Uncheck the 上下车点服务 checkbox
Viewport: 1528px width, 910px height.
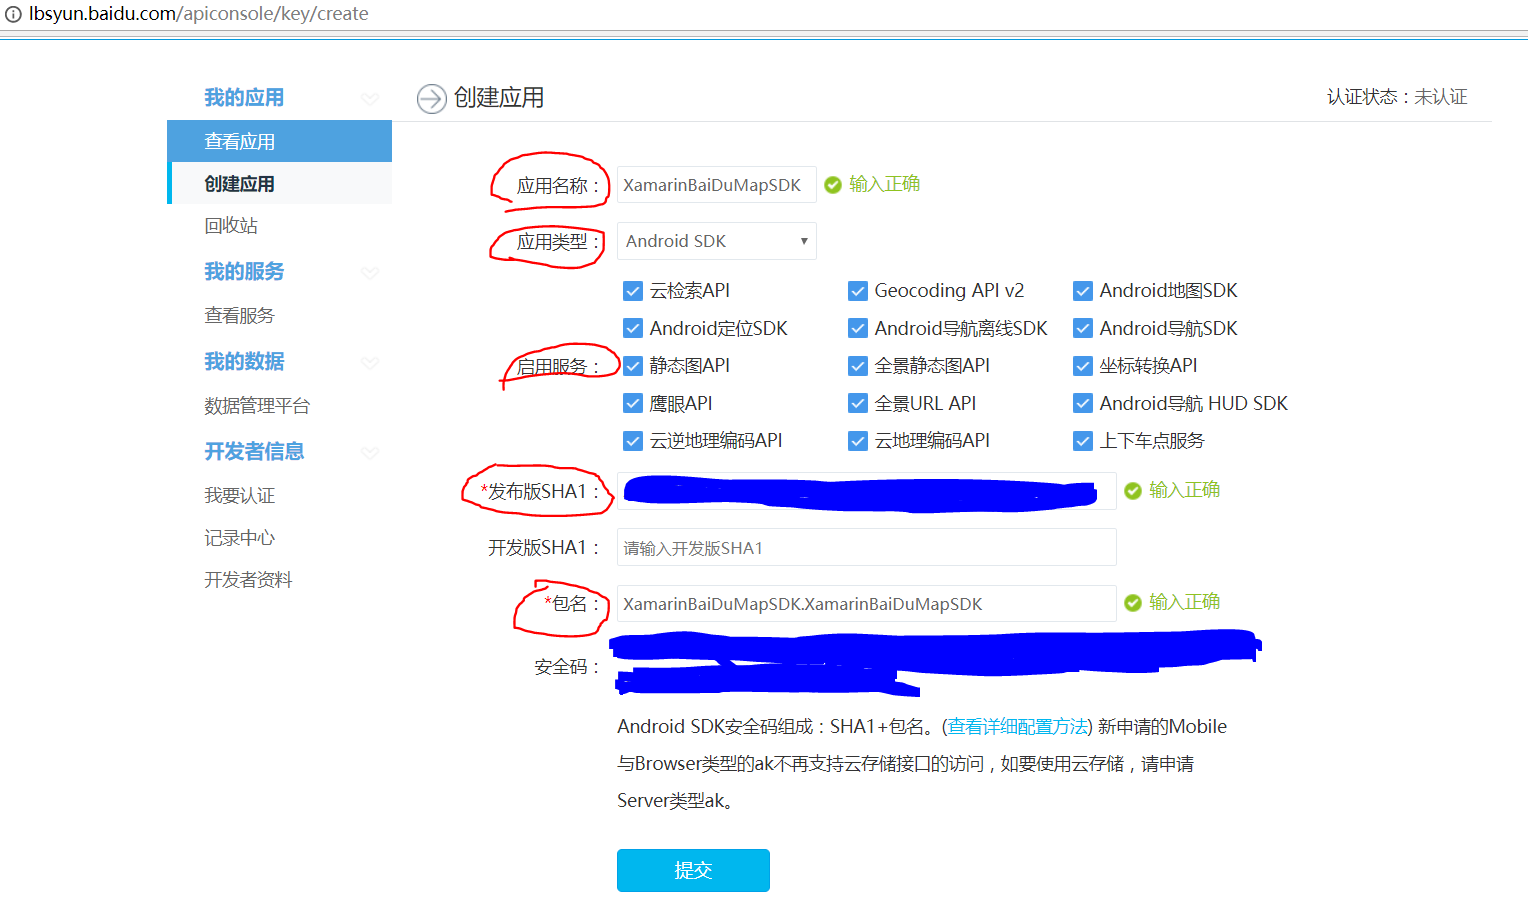1083,441
